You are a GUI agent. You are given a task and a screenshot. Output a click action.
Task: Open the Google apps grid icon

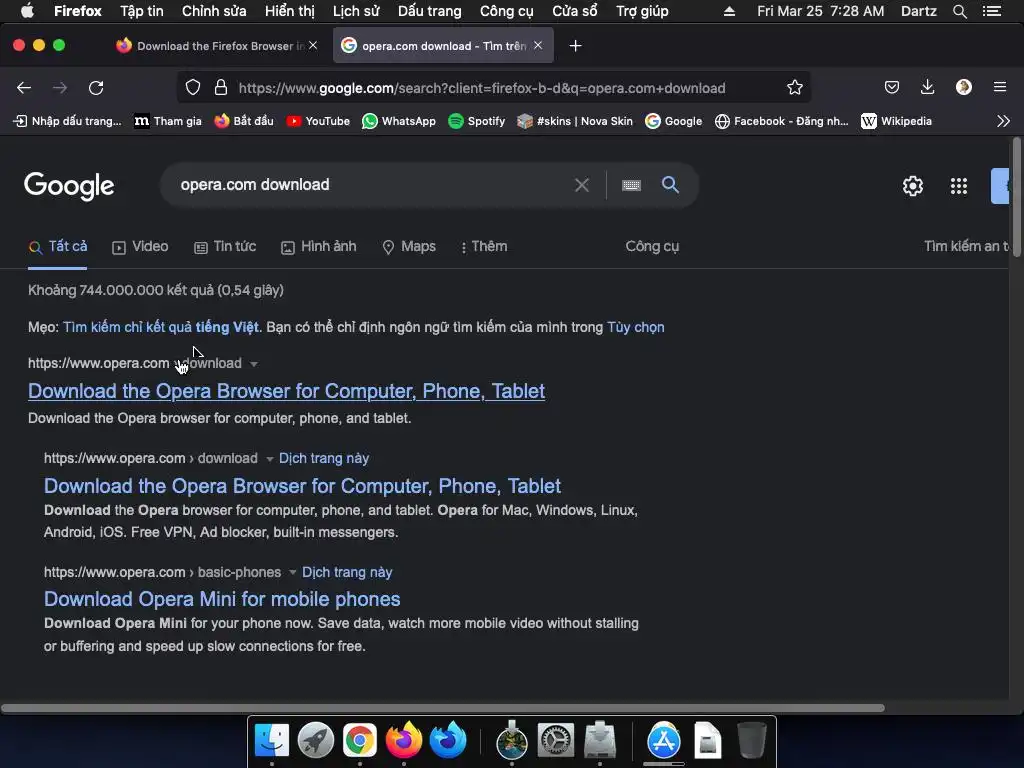958,186
